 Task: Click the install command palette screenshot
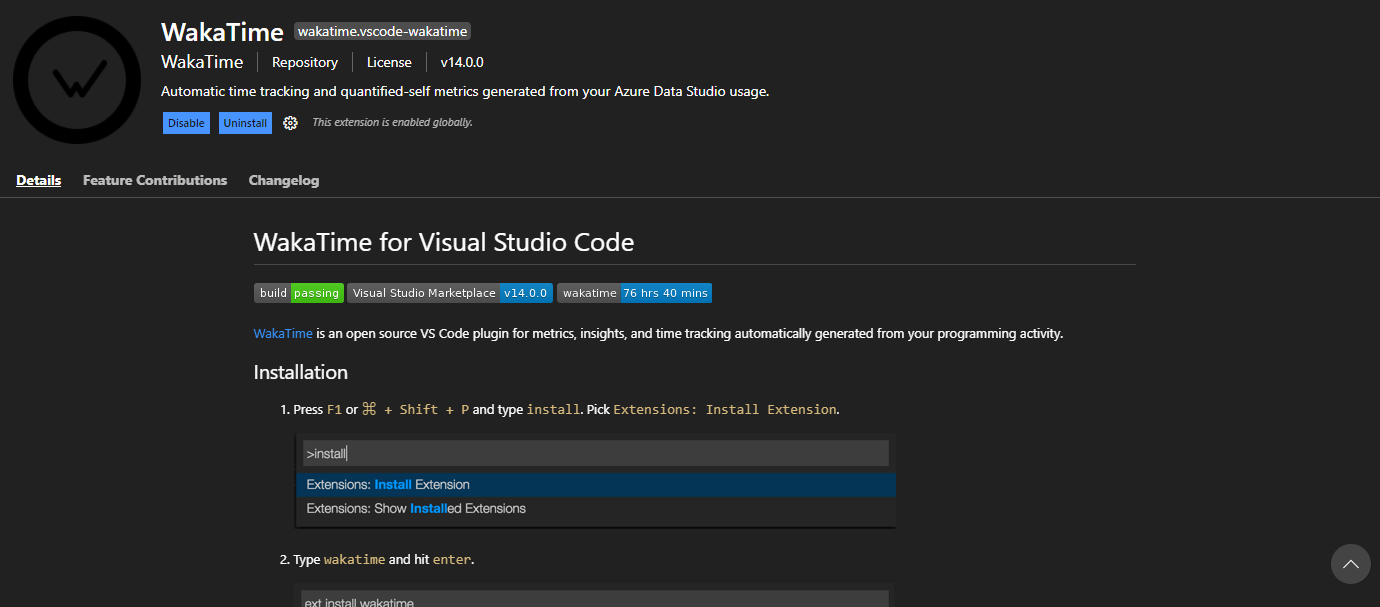point(595,481)
